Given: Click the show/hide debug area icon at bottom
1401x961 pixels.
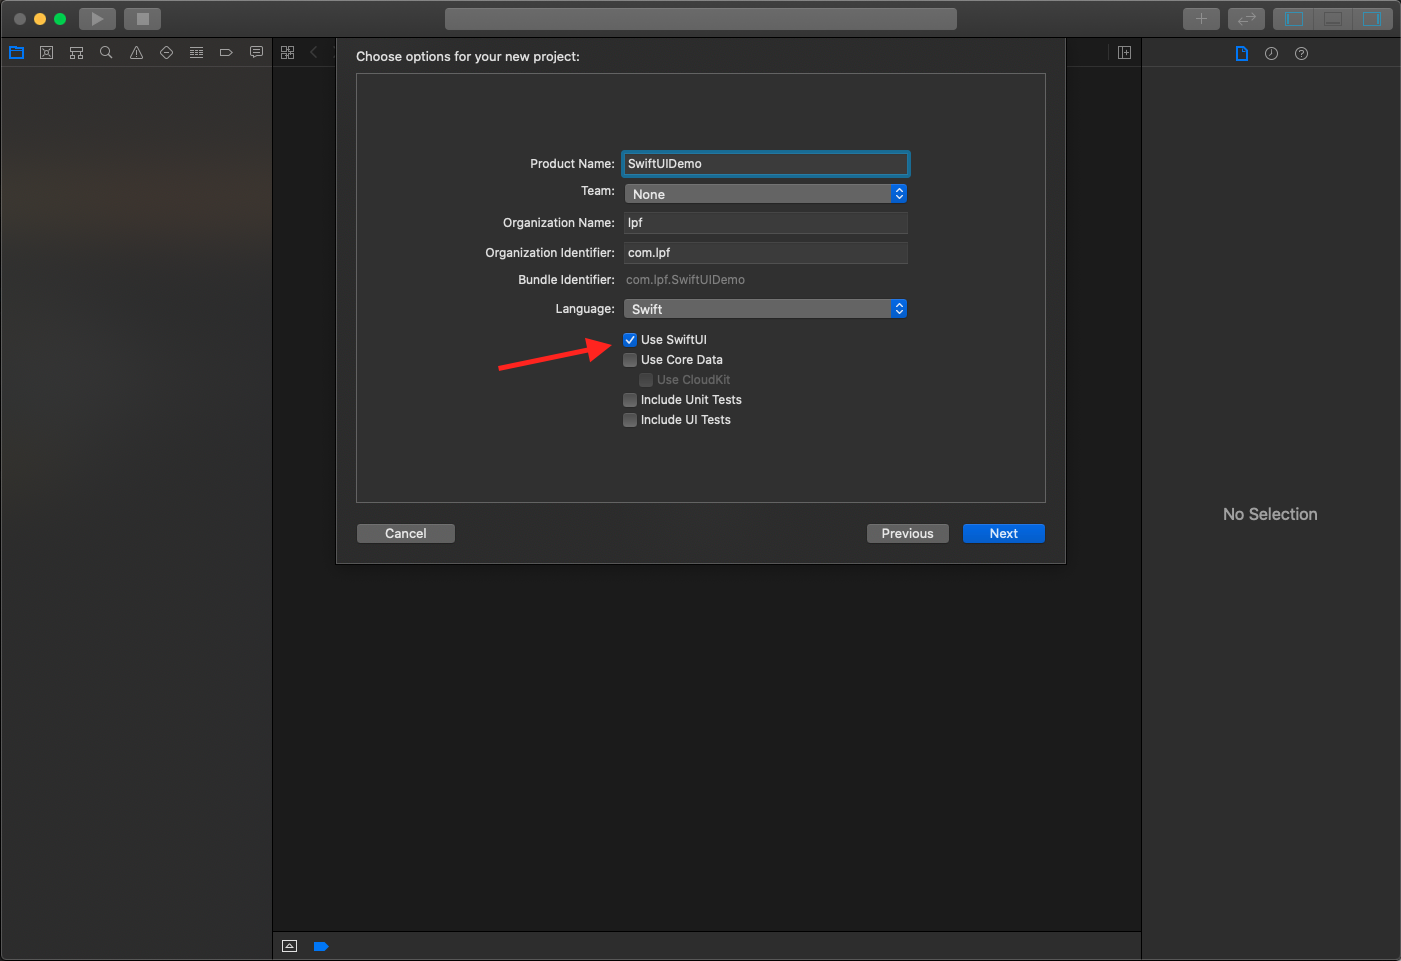Looking at the screenshot, I should point(290,946).
